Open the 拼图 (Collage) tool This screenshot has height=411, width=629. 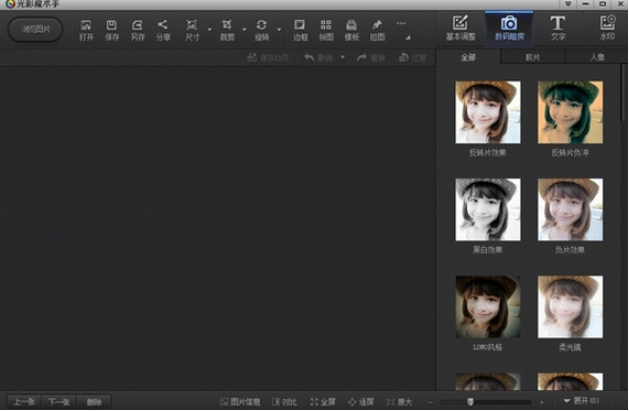[326, 28]
